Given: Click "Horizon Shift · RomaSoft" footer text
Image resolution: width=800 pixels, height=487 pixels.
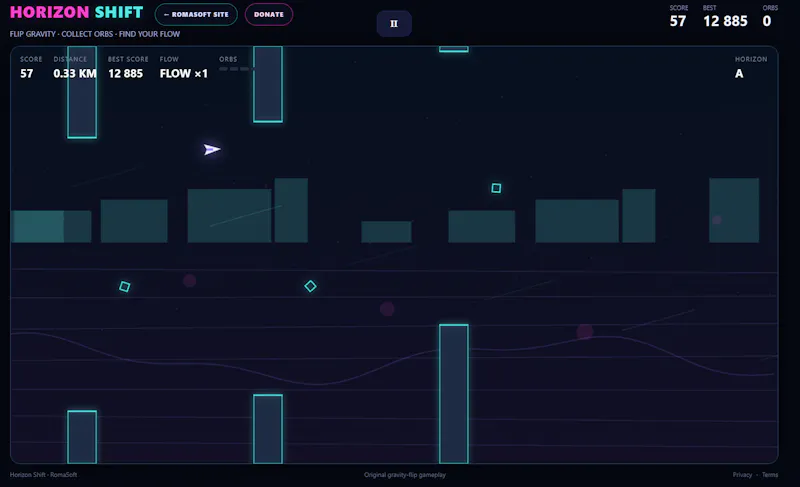Looking at the screenshot, I should 43,475.
